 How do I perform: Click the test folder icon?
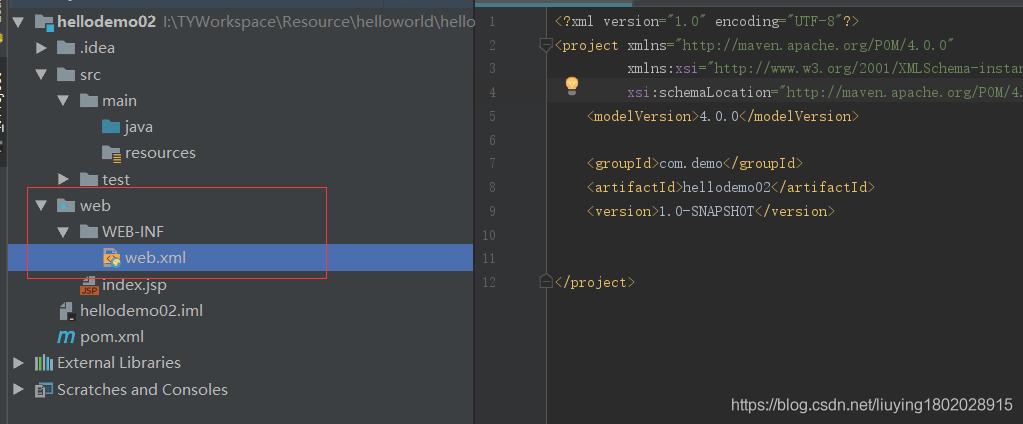point(88,179)
